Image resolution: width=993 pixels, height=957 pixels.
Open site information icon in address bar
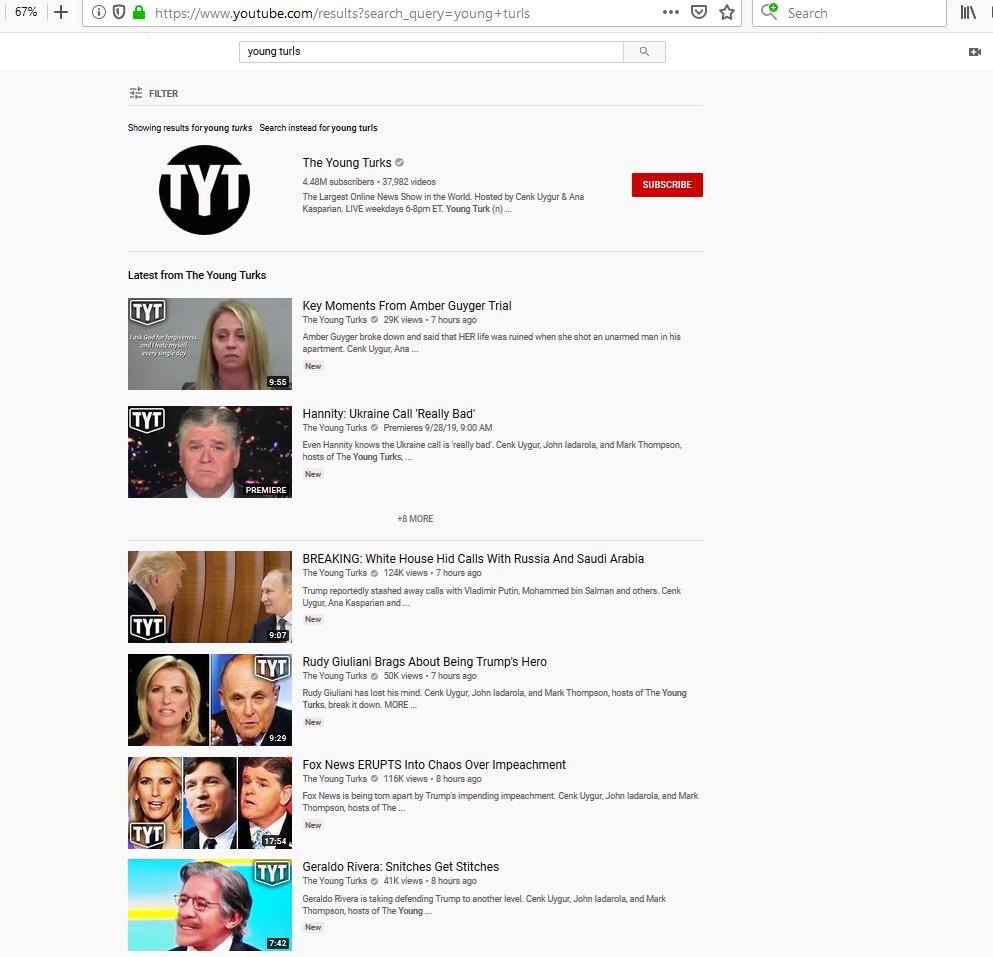coord(98,13)
